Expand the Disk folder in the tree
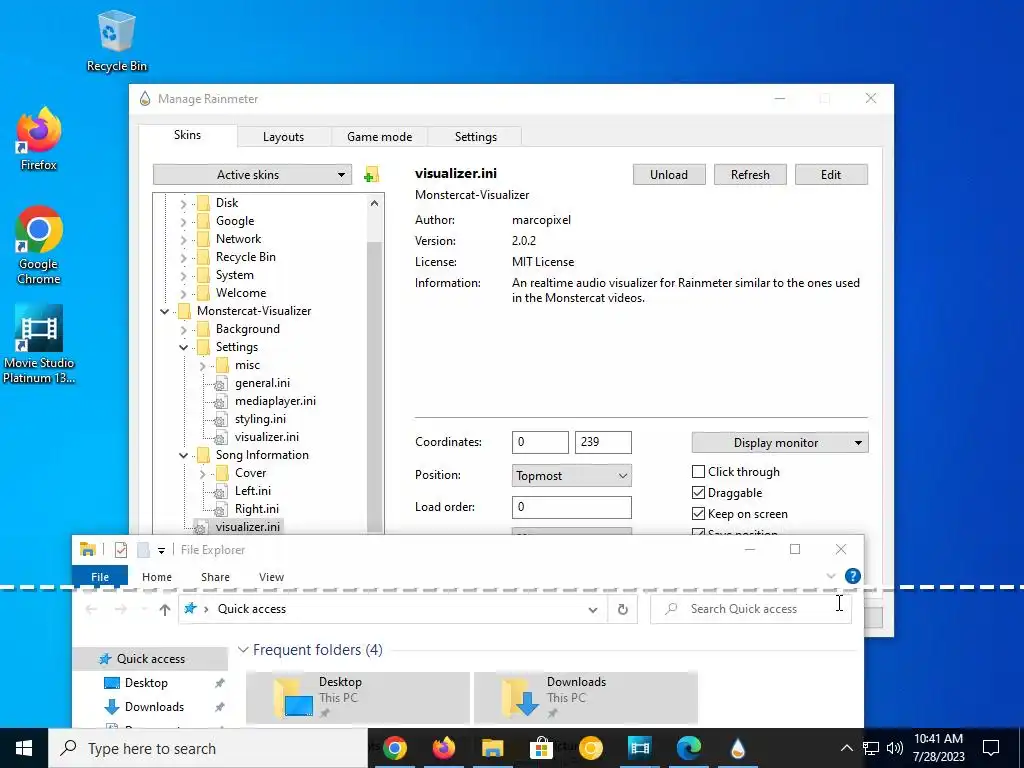The width and height of the screenshot is (1024, 768). pos(184,203)
